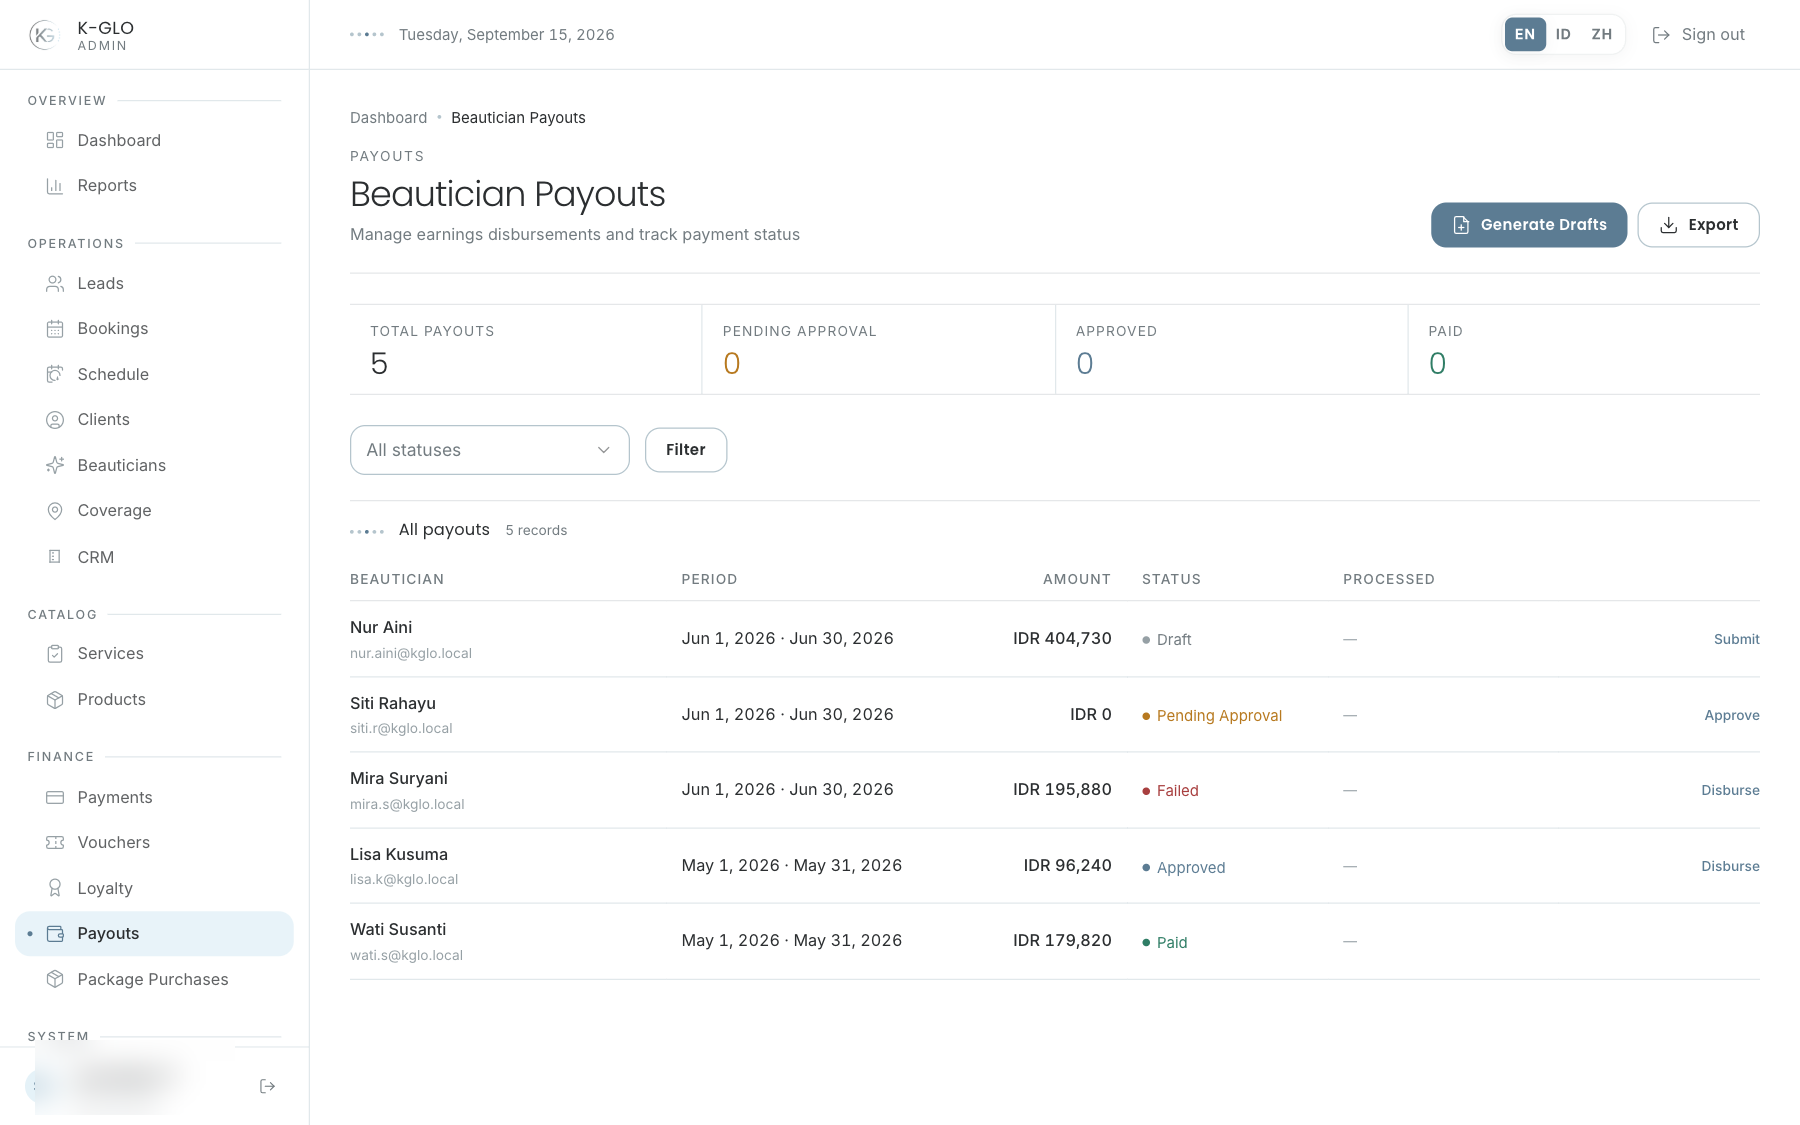
Task: Disburse Mira Suryani's failed payout
Action: click(x=1730, y=790)
